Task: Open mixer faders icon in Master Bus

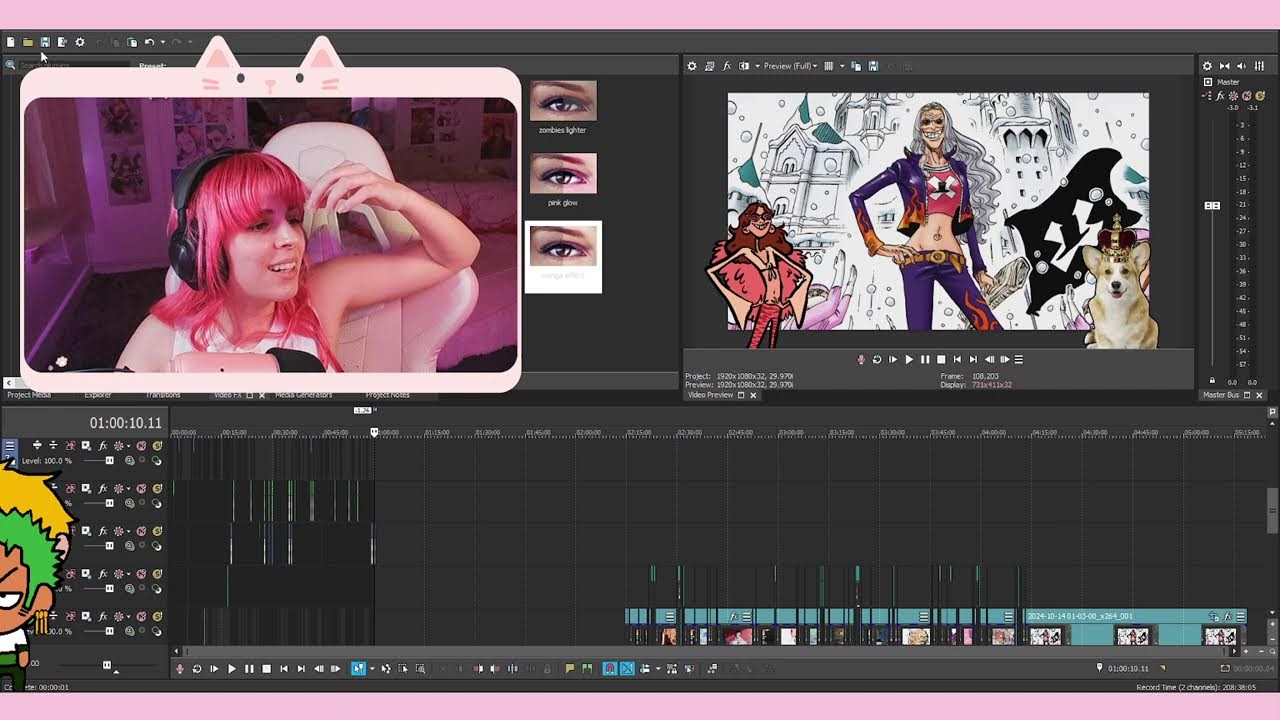Action: (1260, 66)
